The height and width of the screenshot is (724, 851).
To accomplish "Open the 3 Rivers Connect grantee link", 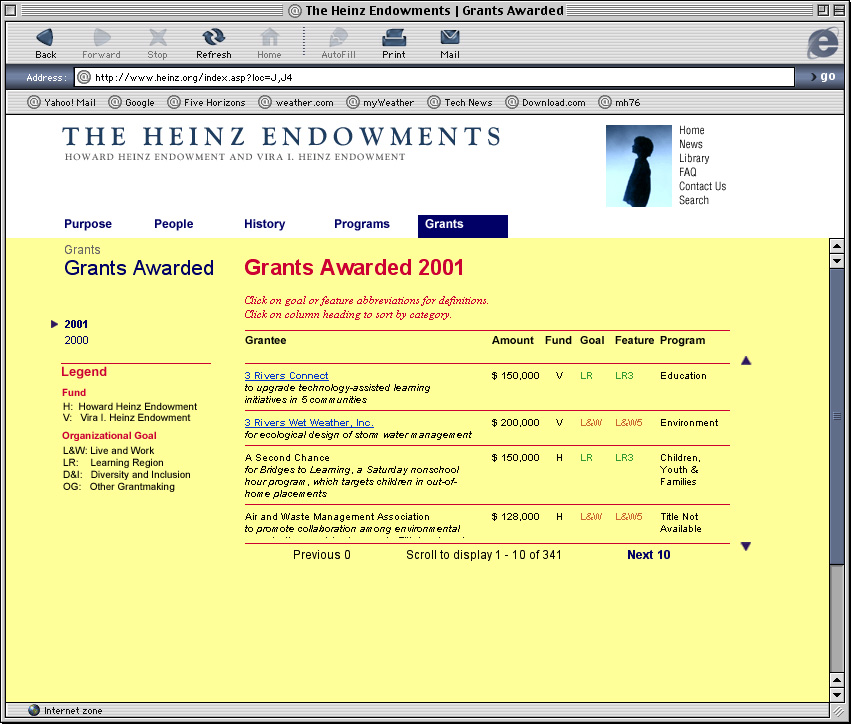I will (x=286, y=376).
